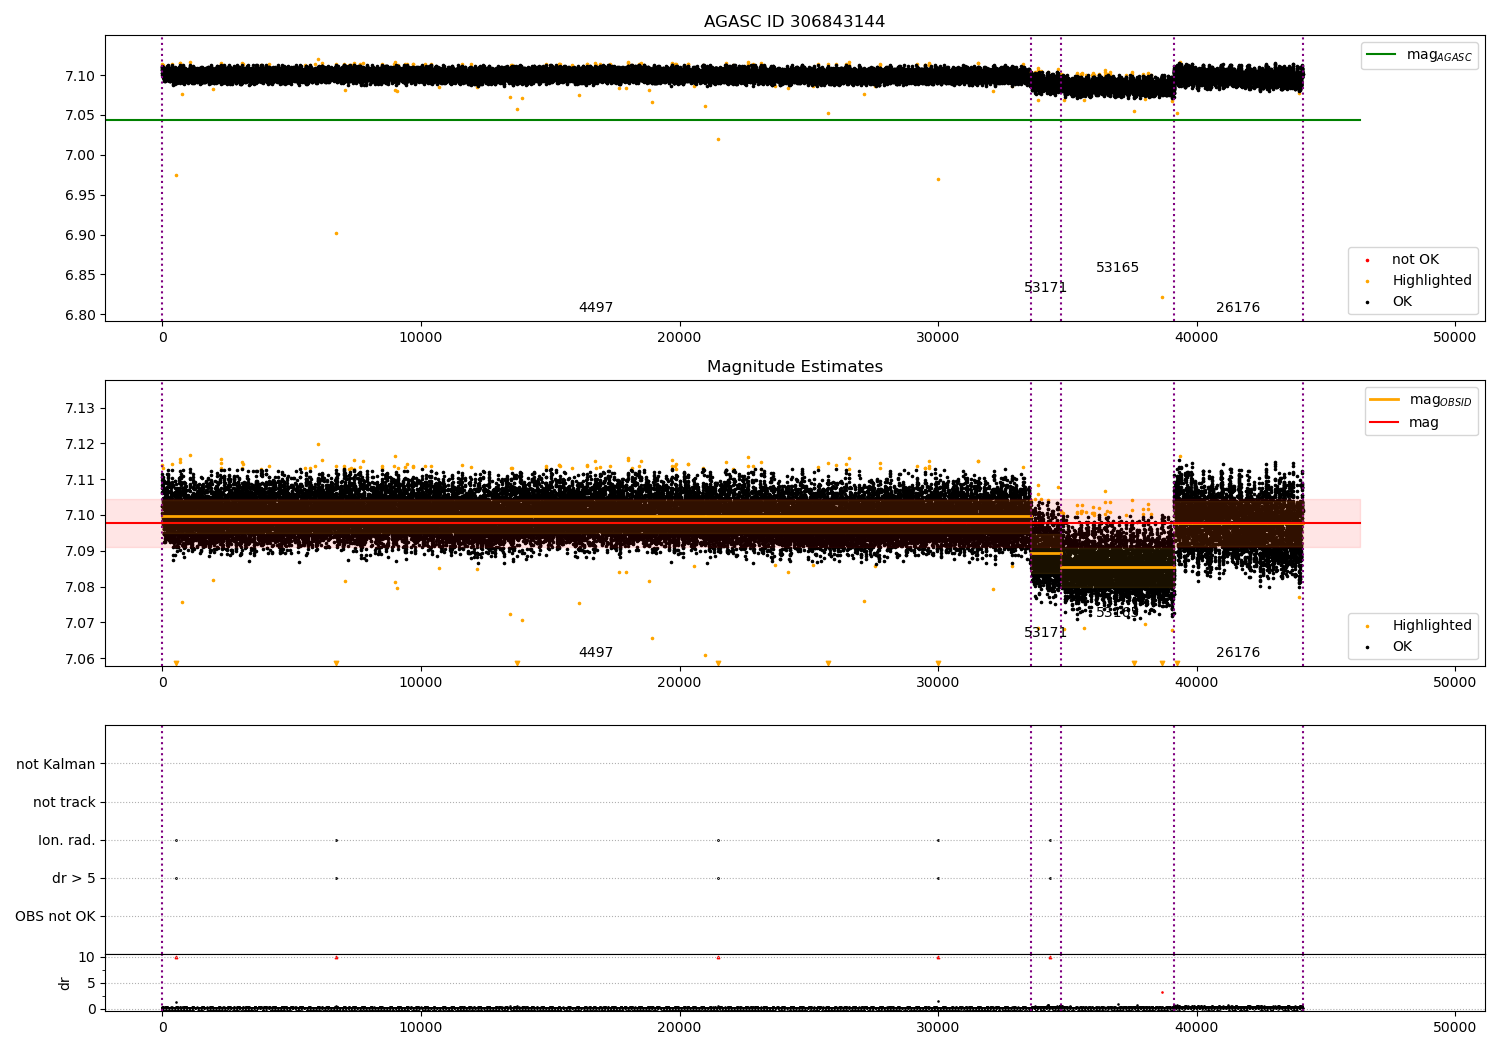Click the 20000 x-tick label under Magnitude Estimates plot
The width and height of the screenshot is (1500, 1050).
(x=679, y=683)
